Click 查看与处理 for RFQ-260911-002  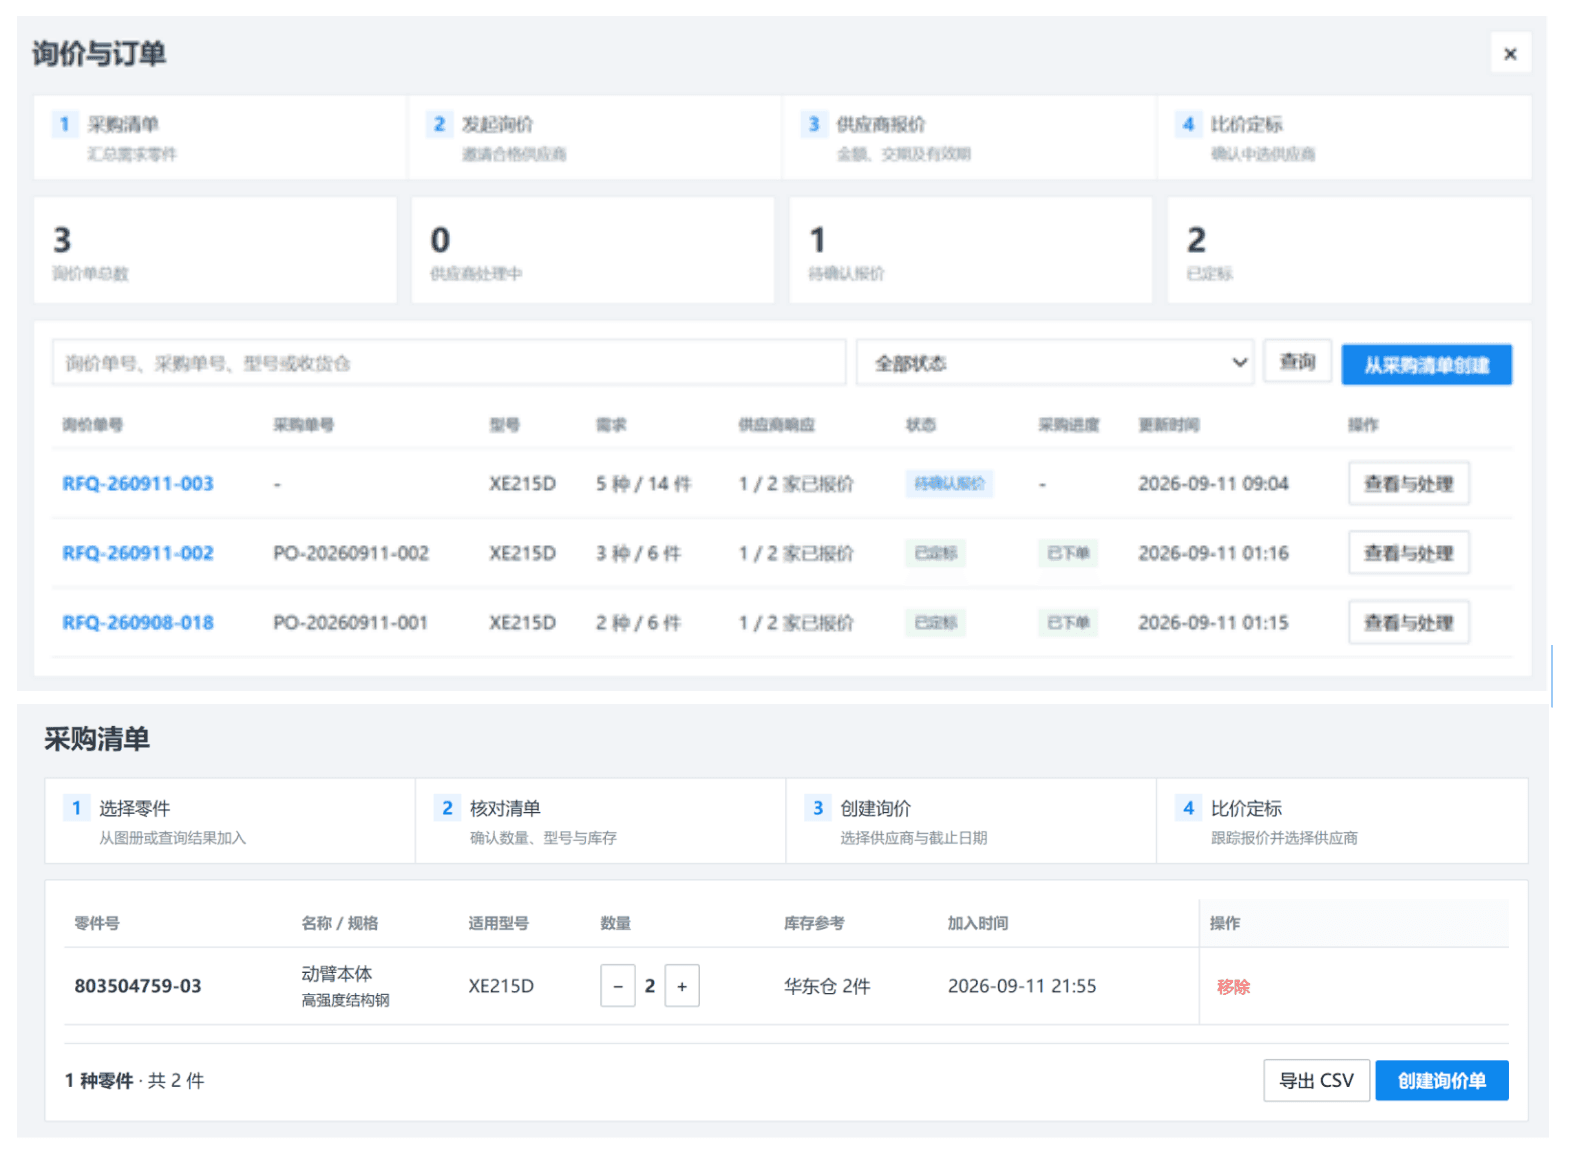1408,553
